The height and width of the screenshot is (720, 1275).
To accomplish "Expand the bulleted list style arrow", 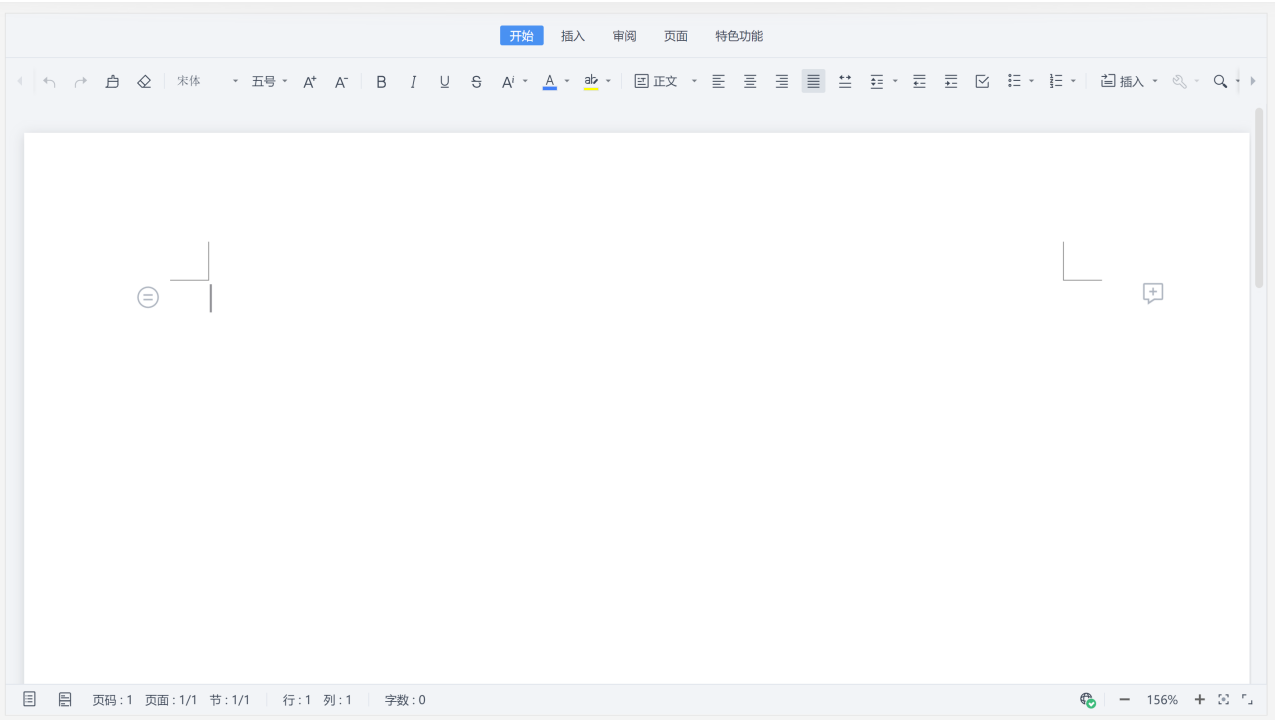I will pos(1031,82).
